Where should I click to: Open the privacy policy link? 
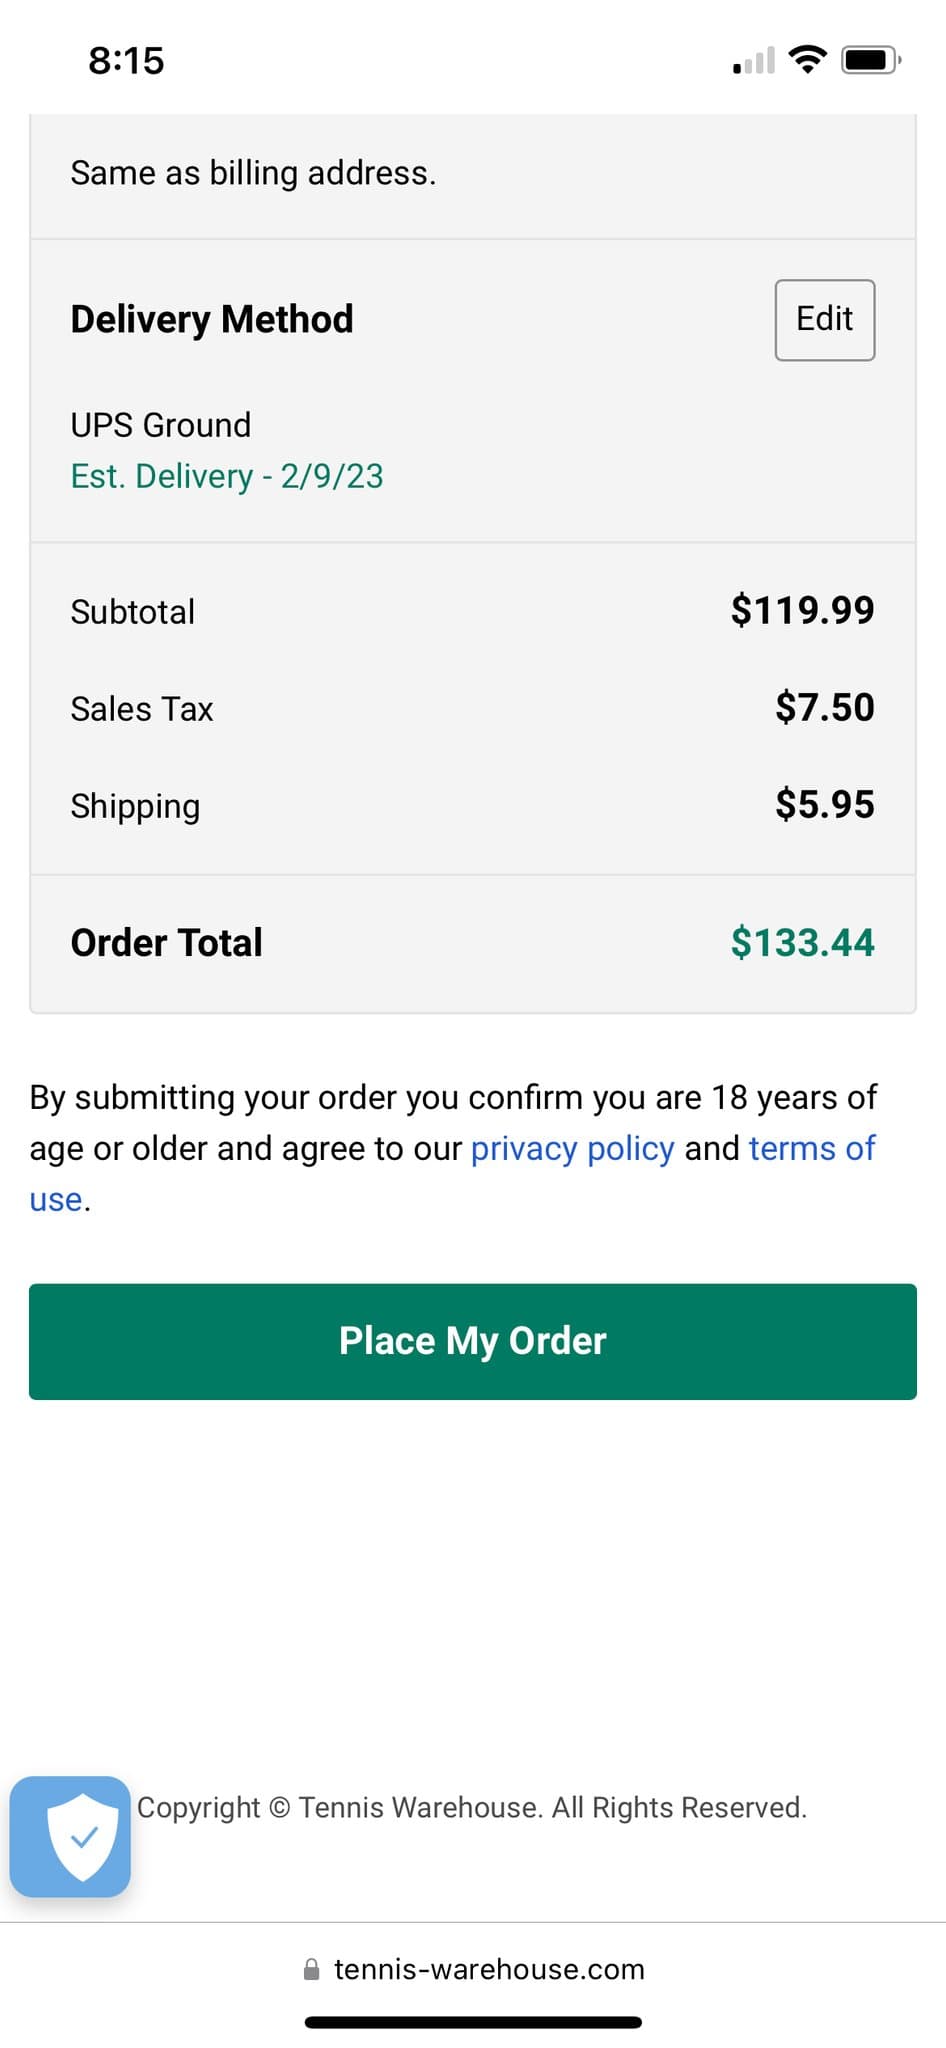click(x=573, y=1148)
